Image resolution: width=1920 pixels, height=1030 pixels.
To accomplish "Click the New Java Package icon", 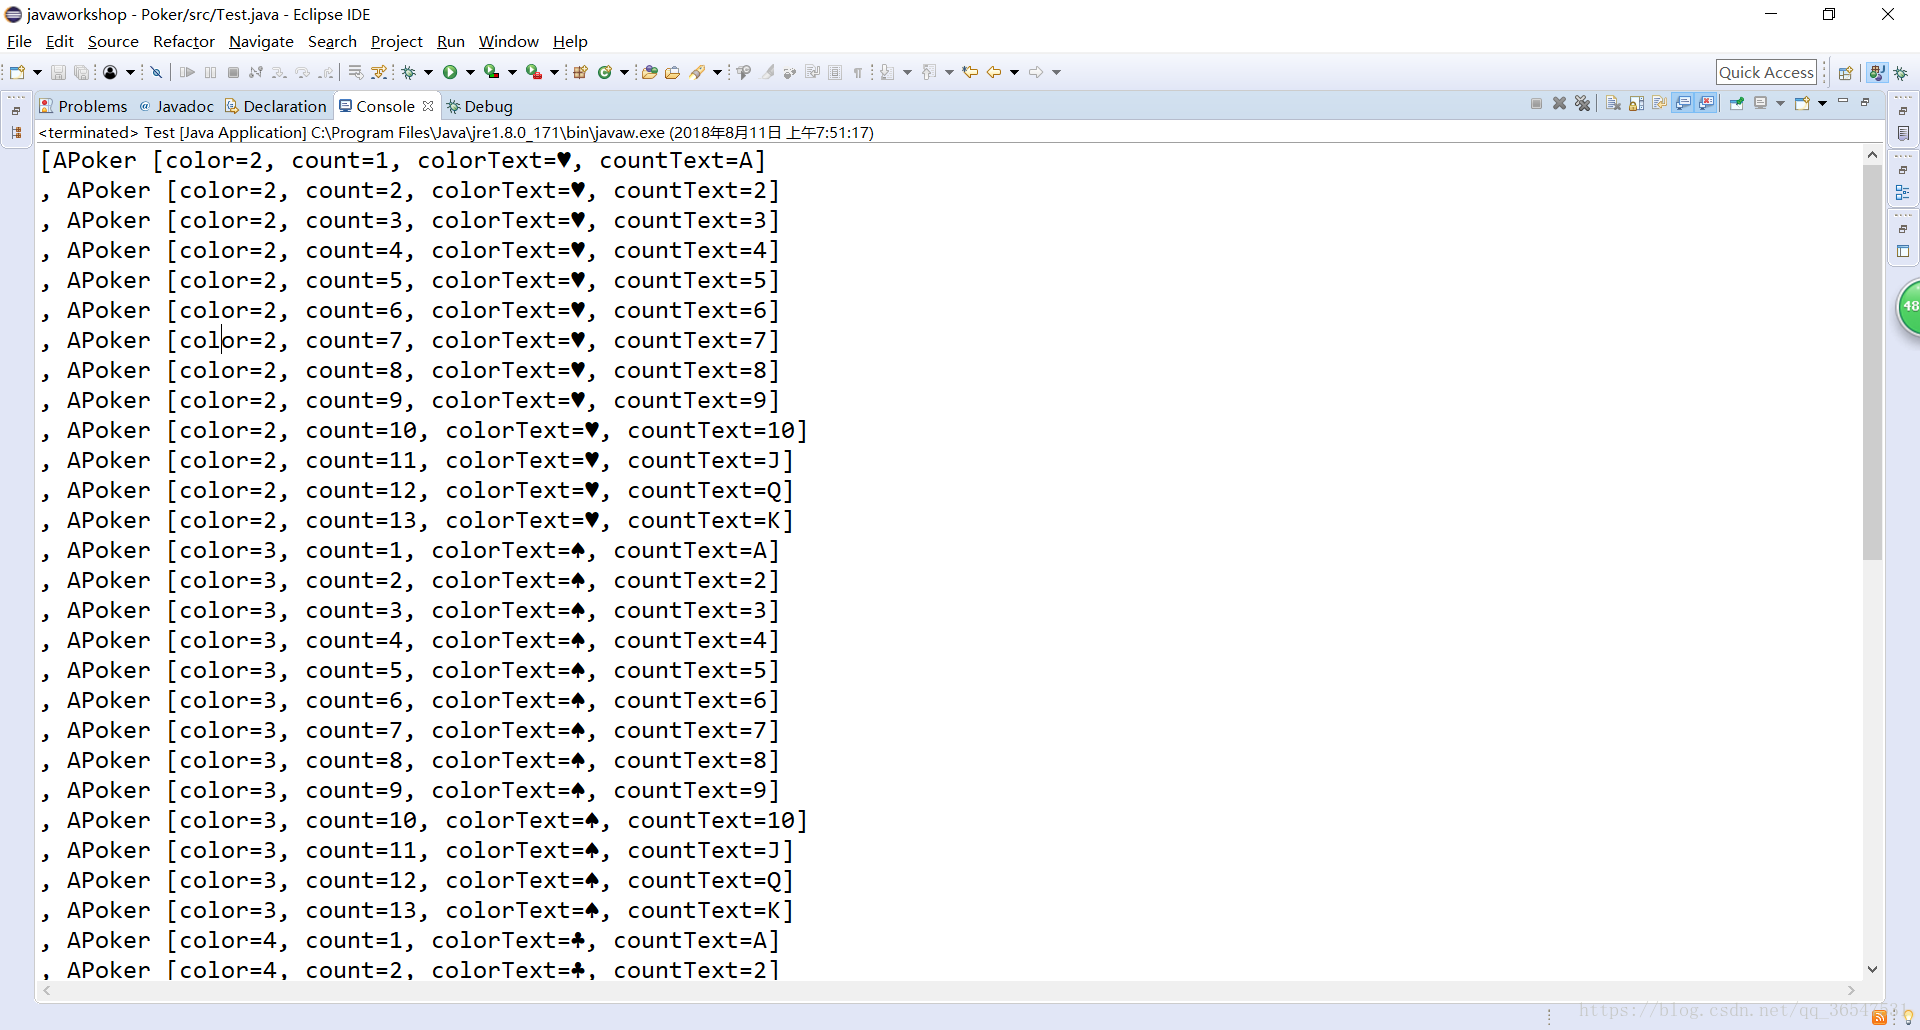I will pyautogui.click(x=580, y=72).
